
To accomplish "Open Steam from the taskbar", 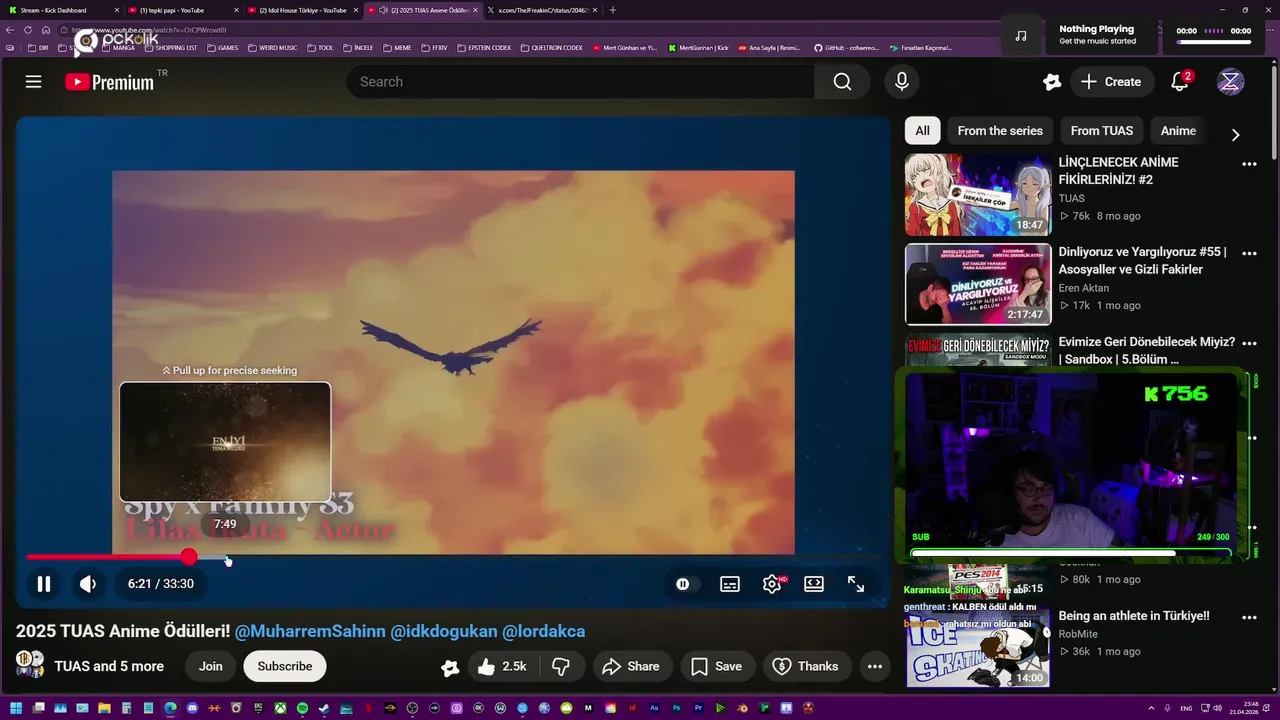I will click(x=324, y=708).
